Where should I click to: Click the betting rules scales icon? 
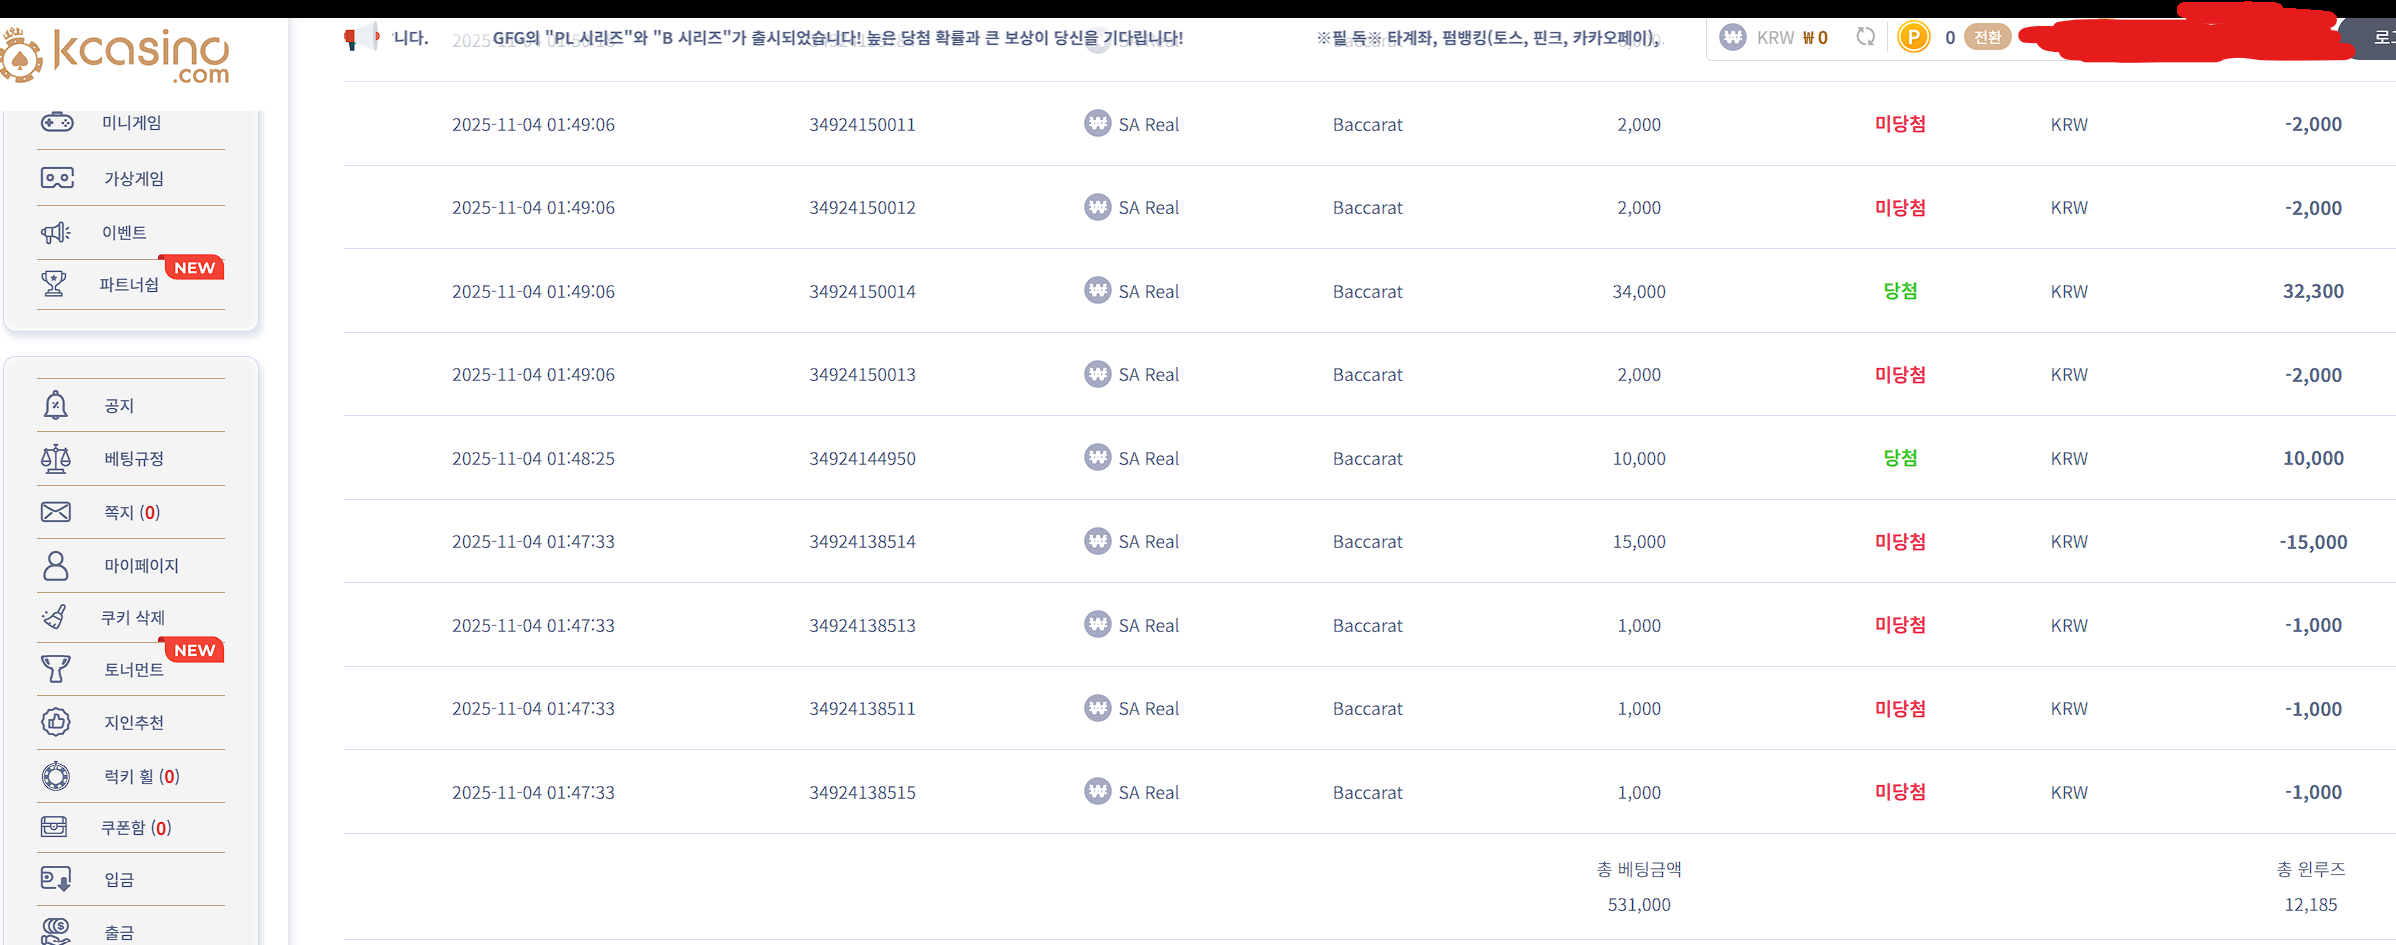coord(56,459)
